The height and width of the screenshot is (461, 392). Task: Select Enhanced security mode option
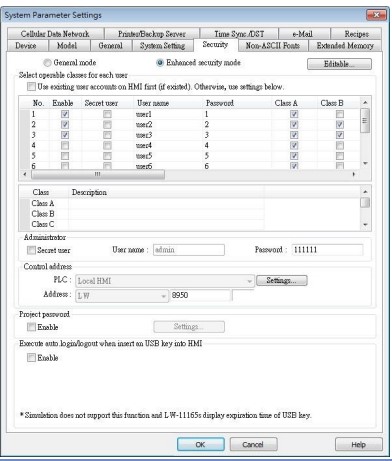(160, 63)
